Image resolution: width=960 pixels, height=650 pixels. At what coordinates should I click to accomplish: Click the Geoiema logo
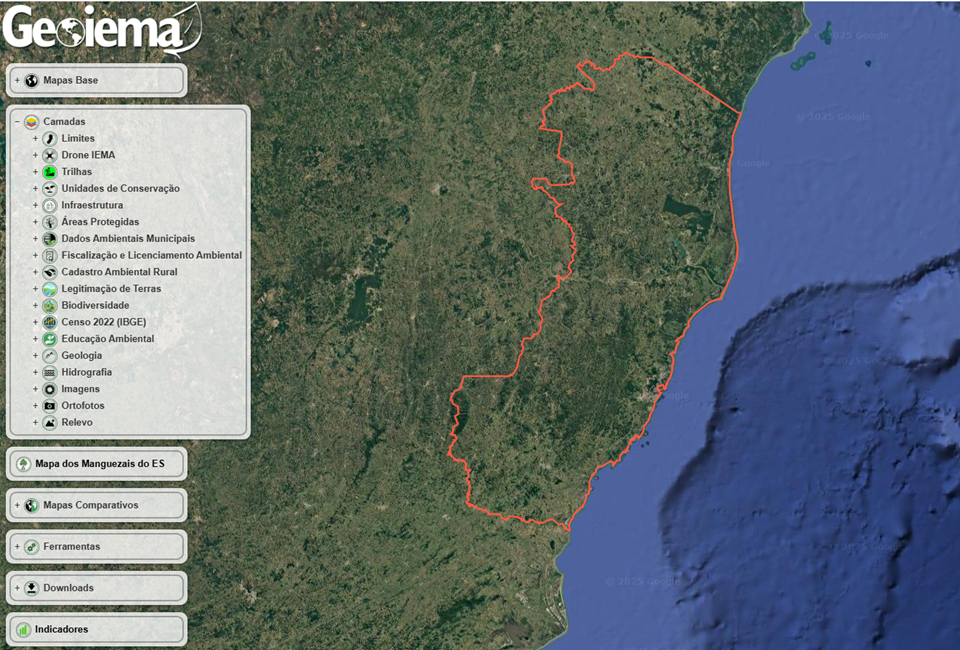100,30
